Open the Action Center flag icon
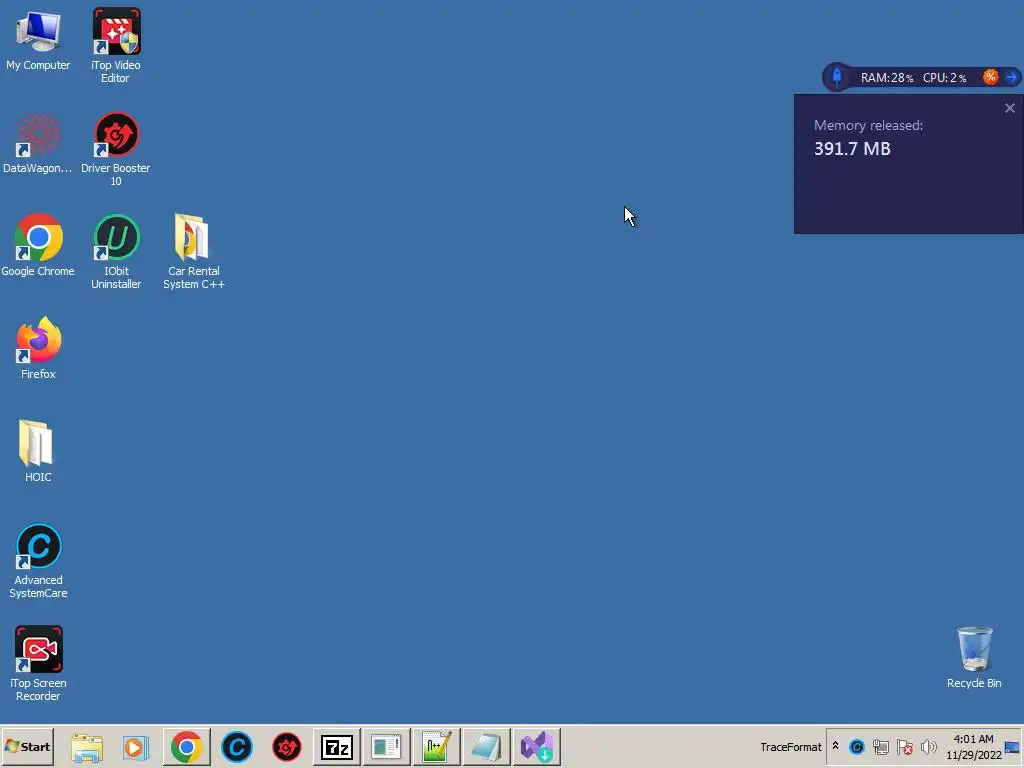Screen dimensions: 1024x768 click(905, 746)
